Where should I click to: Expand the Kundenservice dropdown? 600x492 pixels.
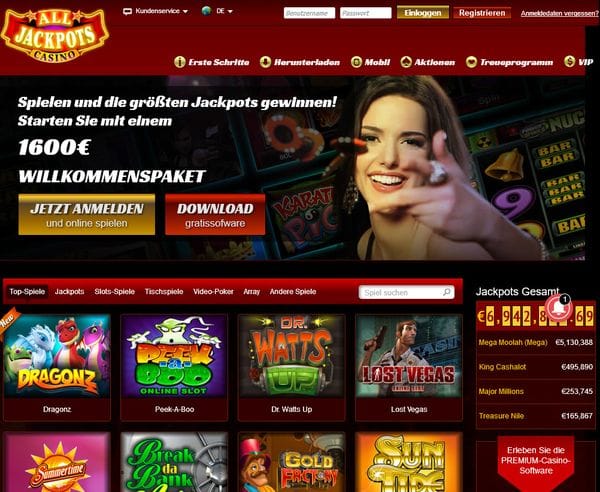[155, 11]
